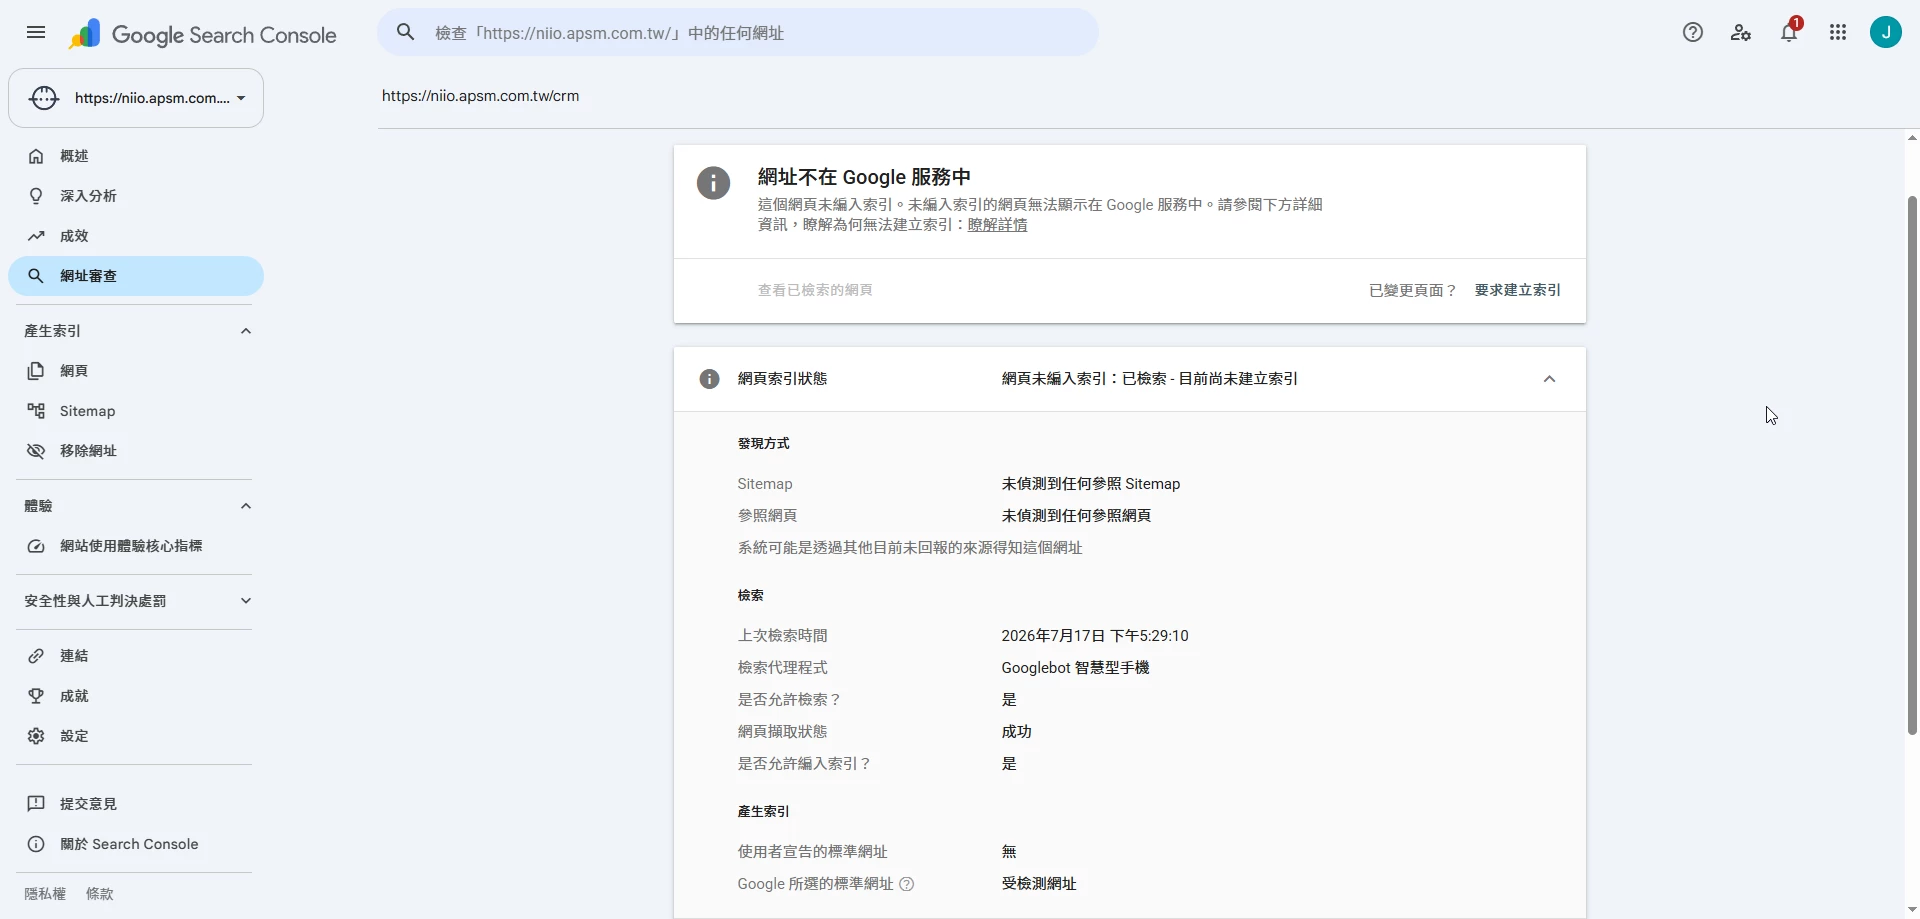Open the 條款 footer link
The width and height of the screenshot is (1920, 919).
click(100, 894)
